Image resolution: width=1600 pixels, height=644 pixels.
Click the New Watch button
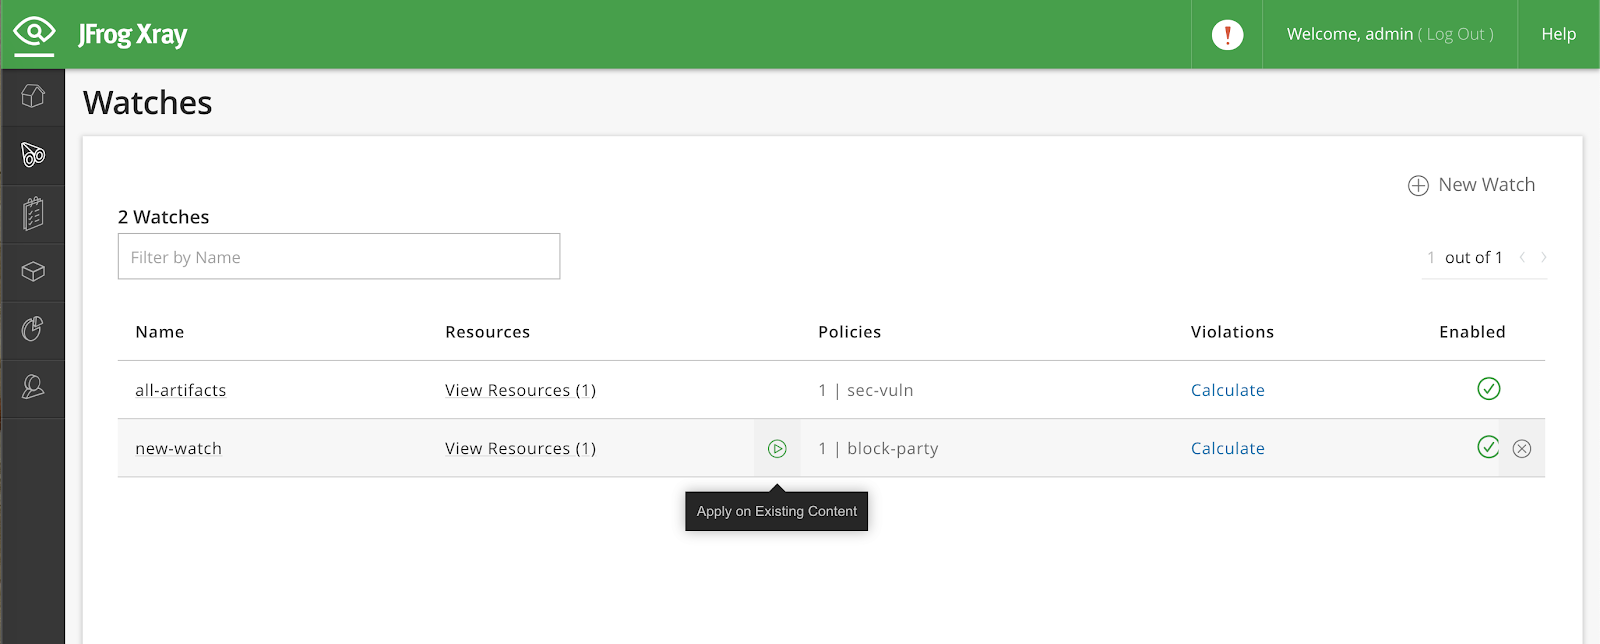[1472, 185]
